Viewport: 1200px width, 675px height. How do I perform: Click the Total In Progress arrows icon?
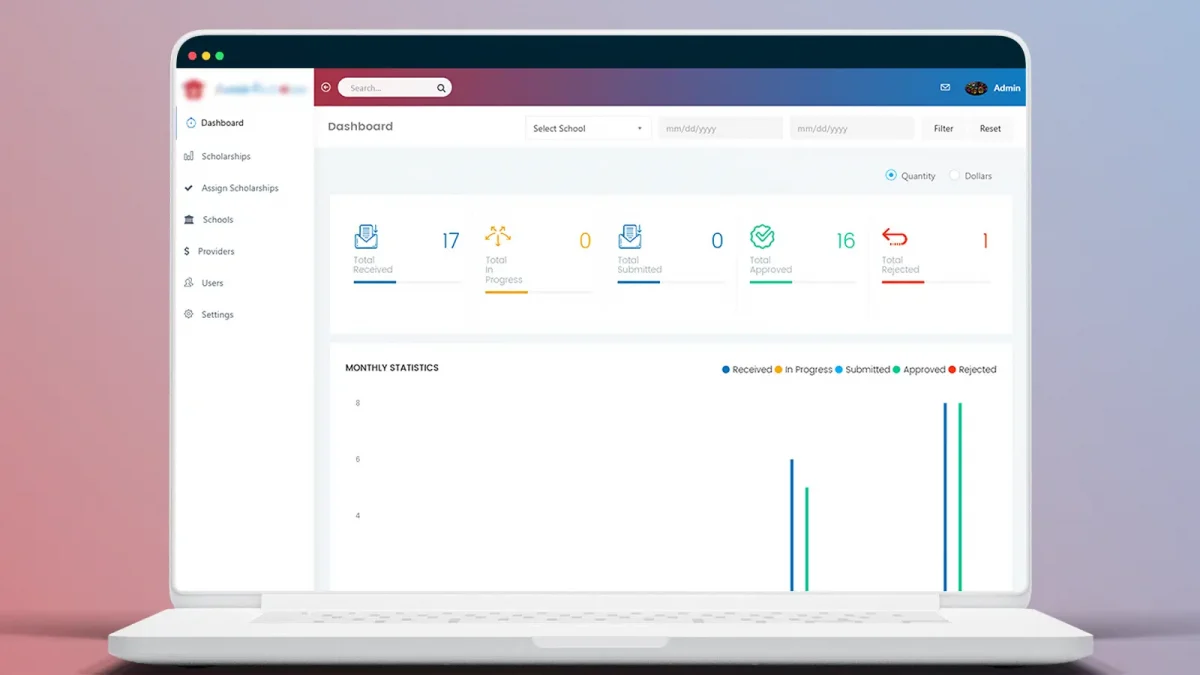(x=498, y=236)
